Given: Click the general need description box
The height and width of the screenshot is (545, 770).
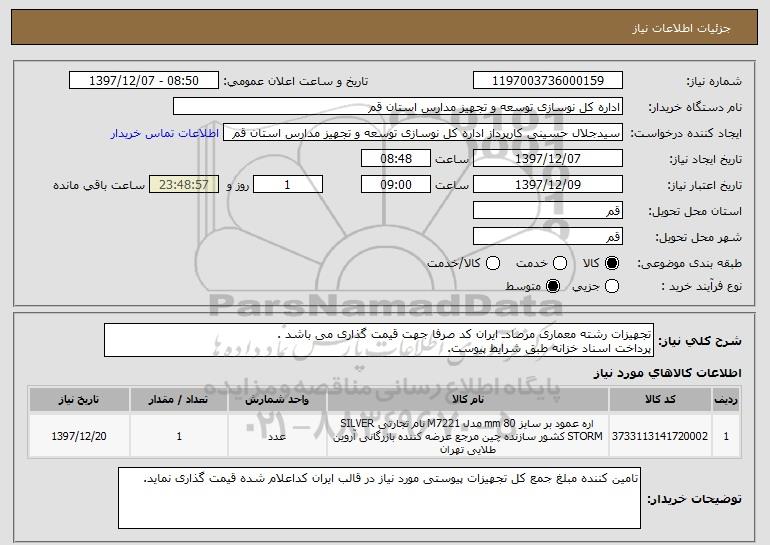Looking at the screenshot, I should (379, 340).
